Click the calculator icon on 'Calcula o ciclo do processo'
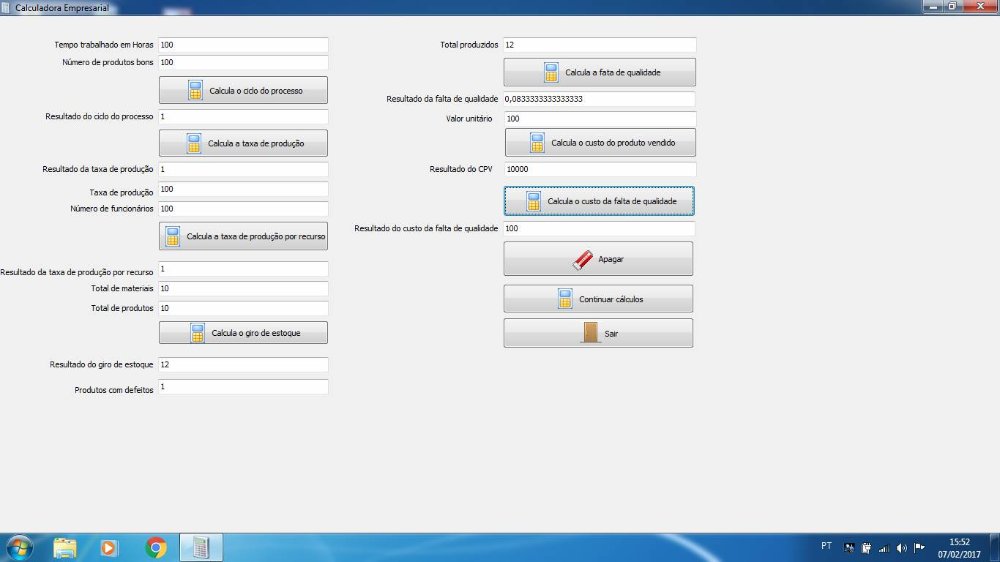 coord(195,91)
